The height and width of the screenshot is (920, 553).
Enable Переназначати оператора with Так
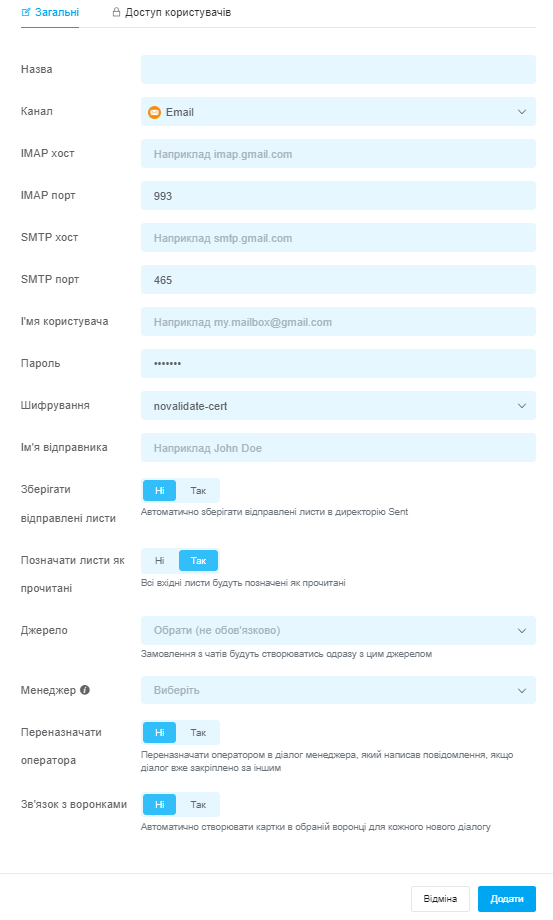tap(198, 732)
